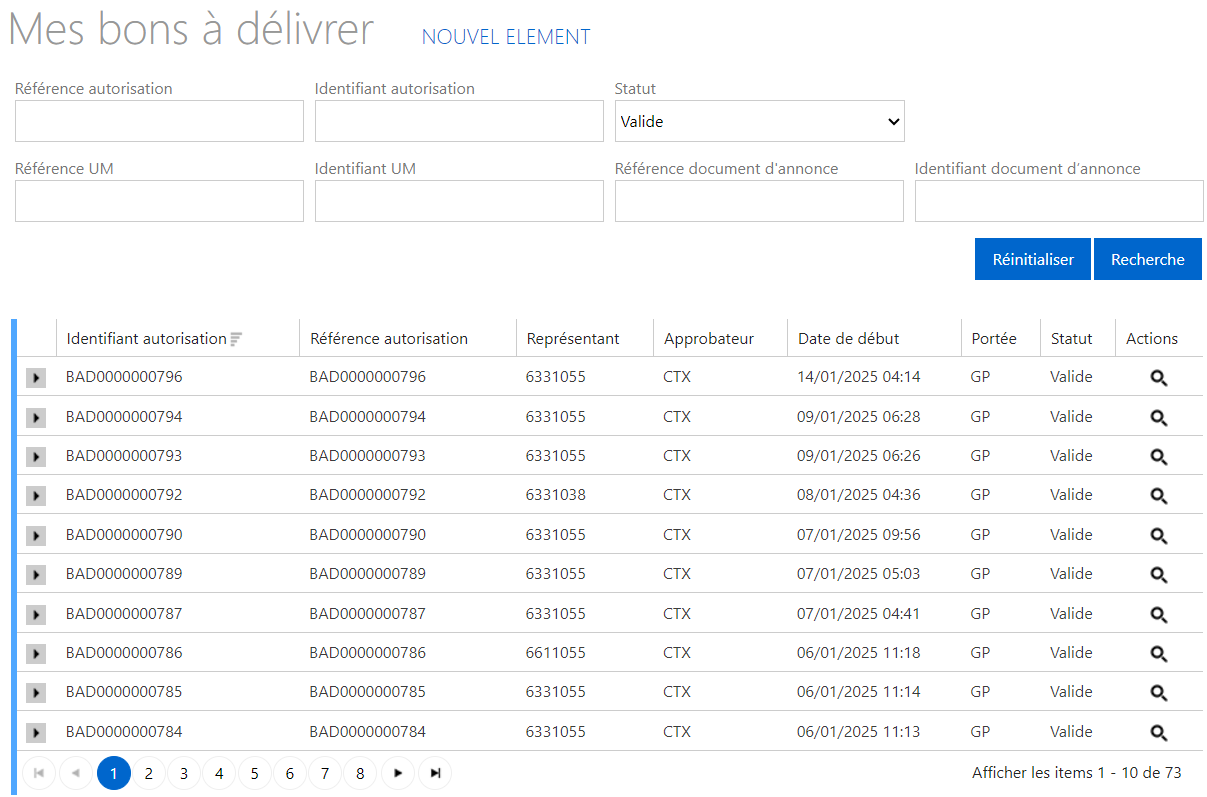Image resolution: width=1207 pixels, height=797 pixels.
Task: Click sort icon on Identifiant autorisation column
Action: tap(236, 339)
